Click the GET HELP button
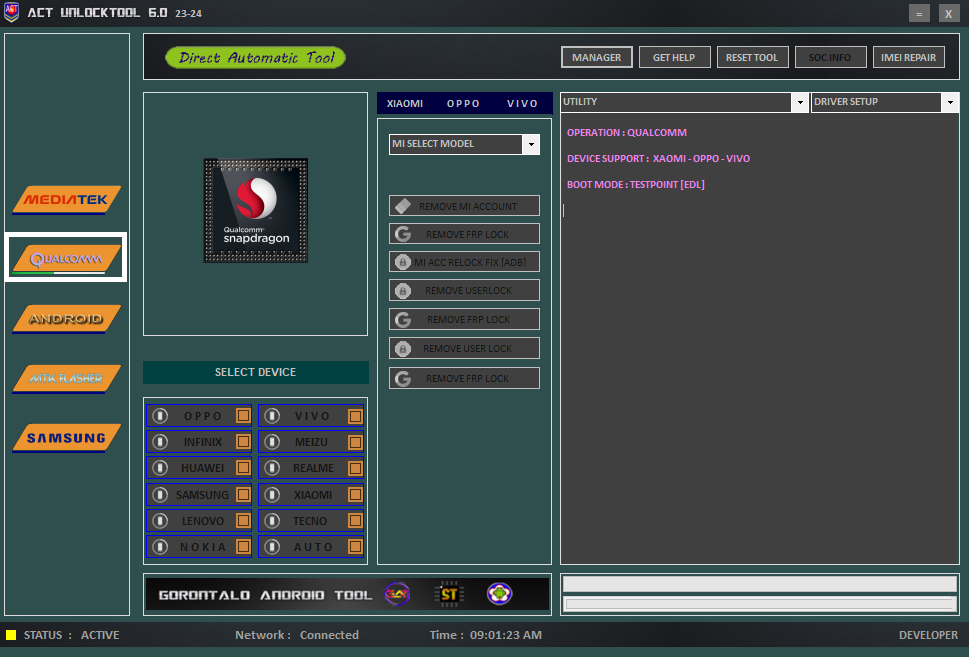Viewport: 969px width, 657px height. click(x=674, y=57)
